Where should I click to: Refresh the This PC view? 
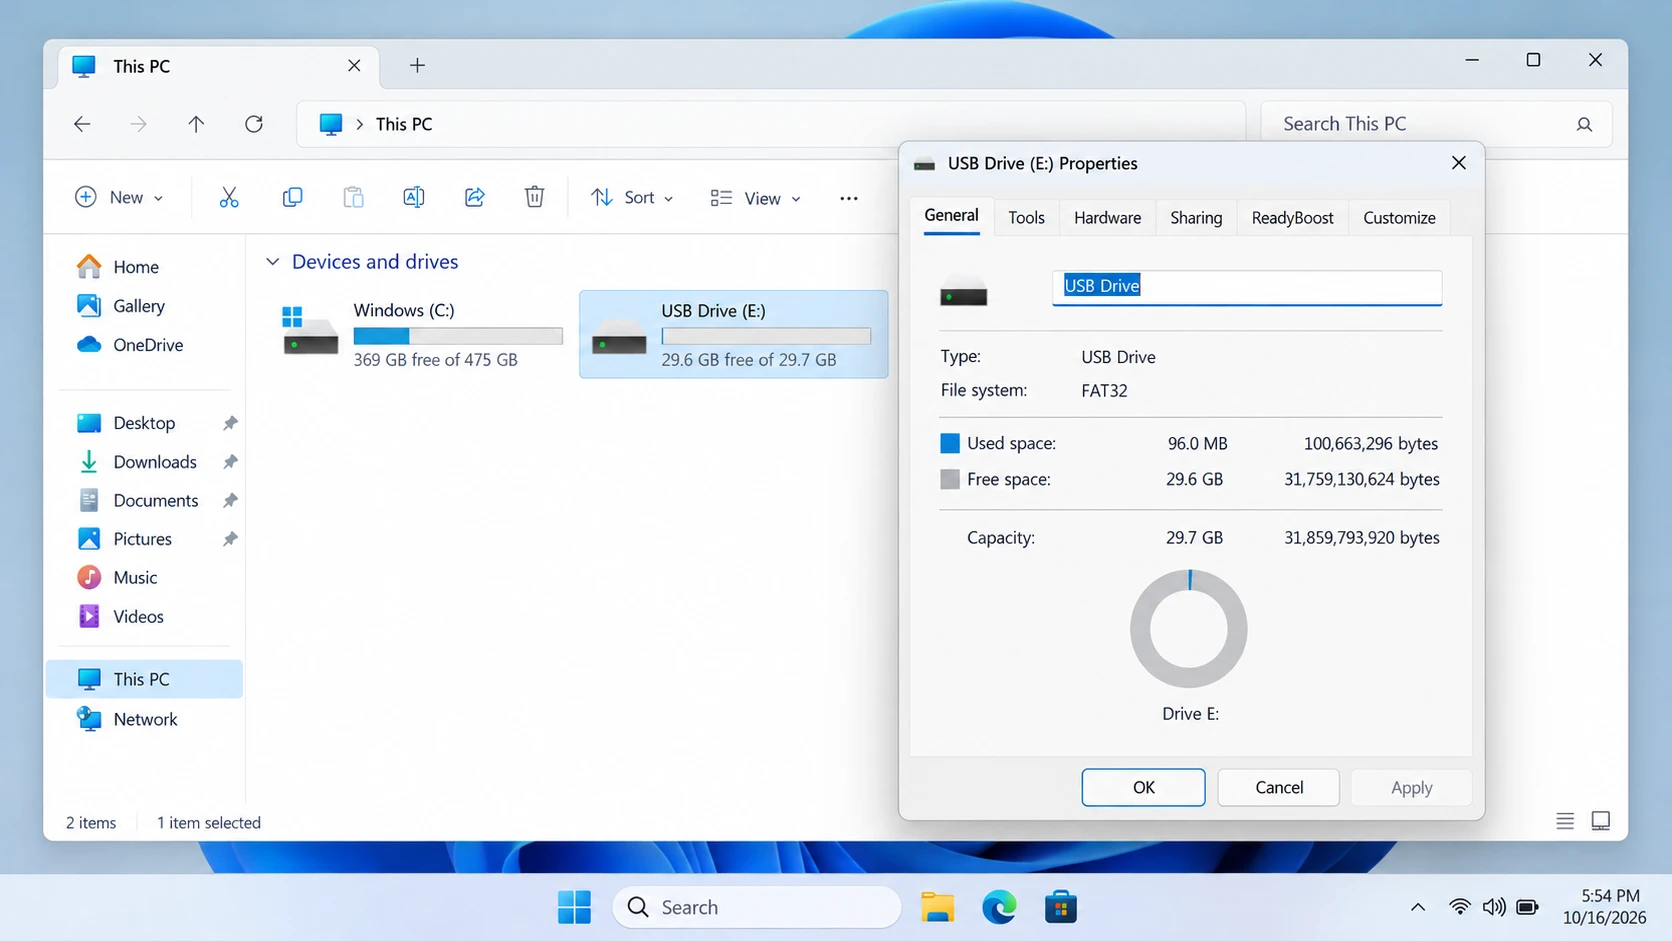click(x=254, y=124)
